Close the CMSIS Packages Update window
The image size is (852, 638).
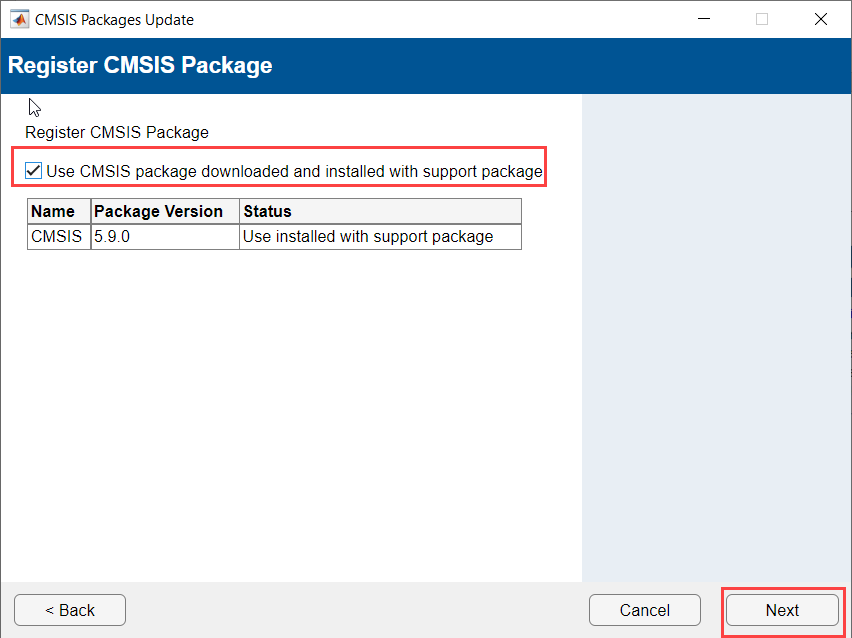(x=821, y=19)
